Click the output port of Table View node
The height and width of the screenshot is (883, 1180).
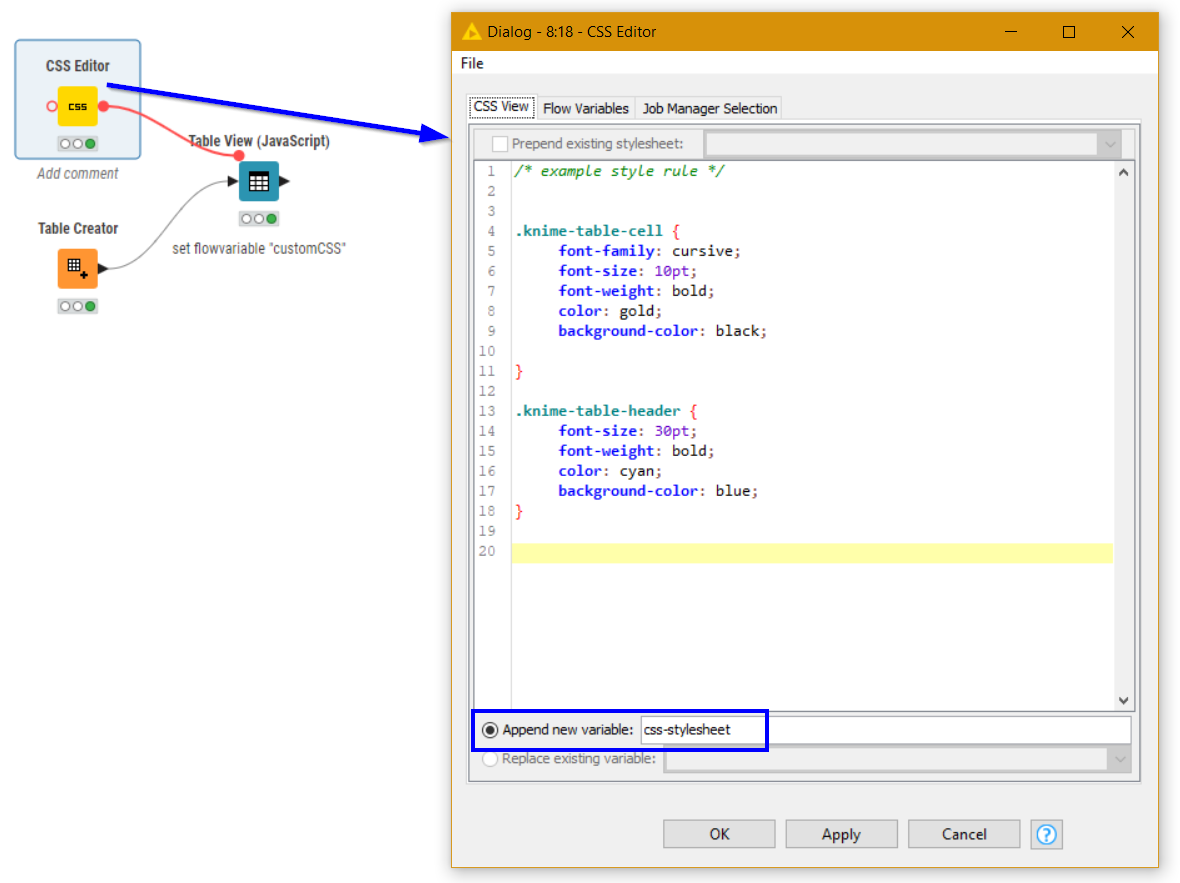click(283, 181)
